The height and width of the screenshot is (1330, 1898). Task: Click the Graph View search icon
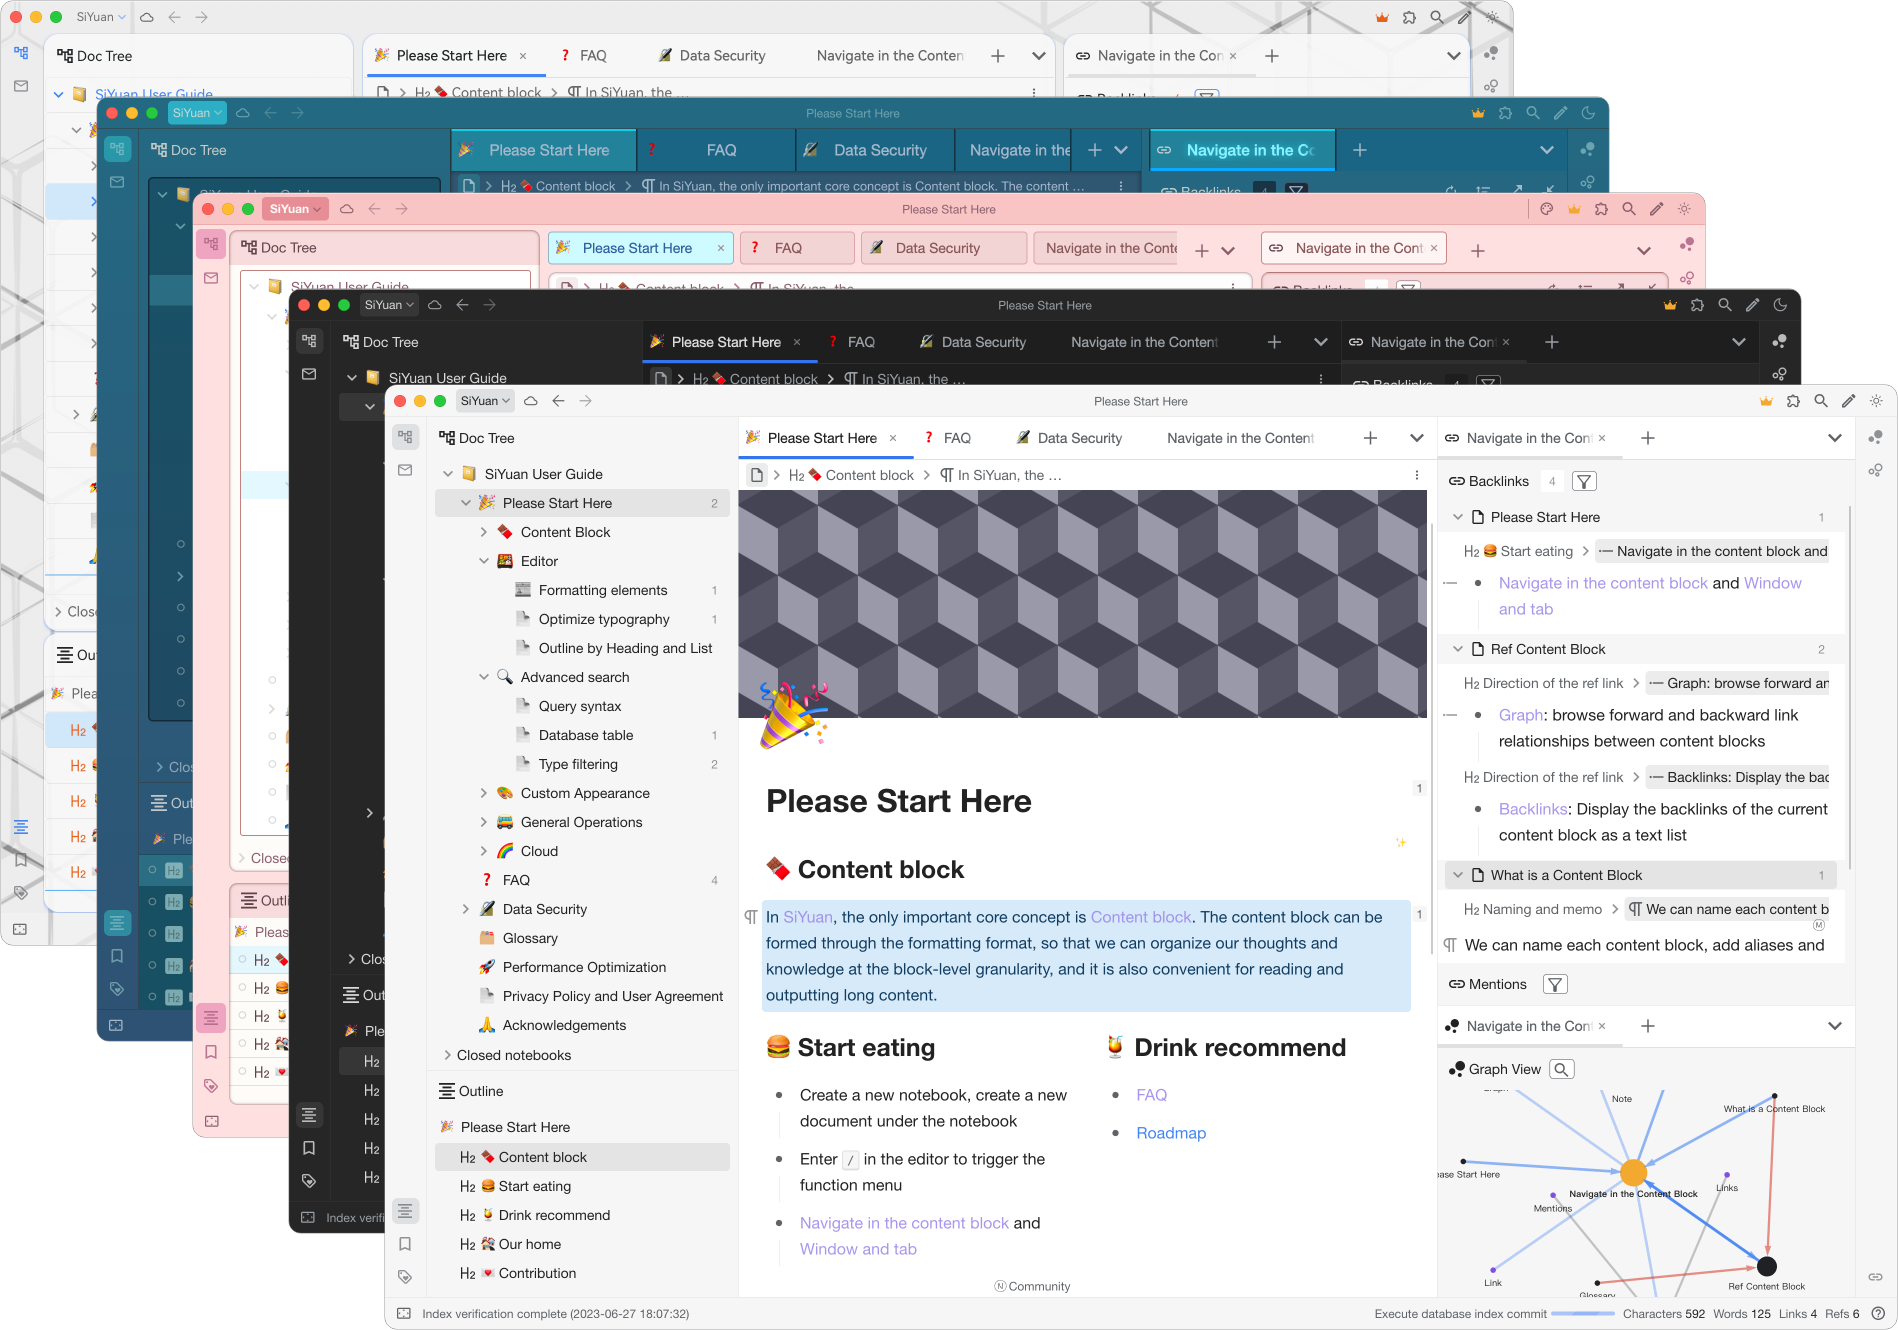(1561, 1069)
